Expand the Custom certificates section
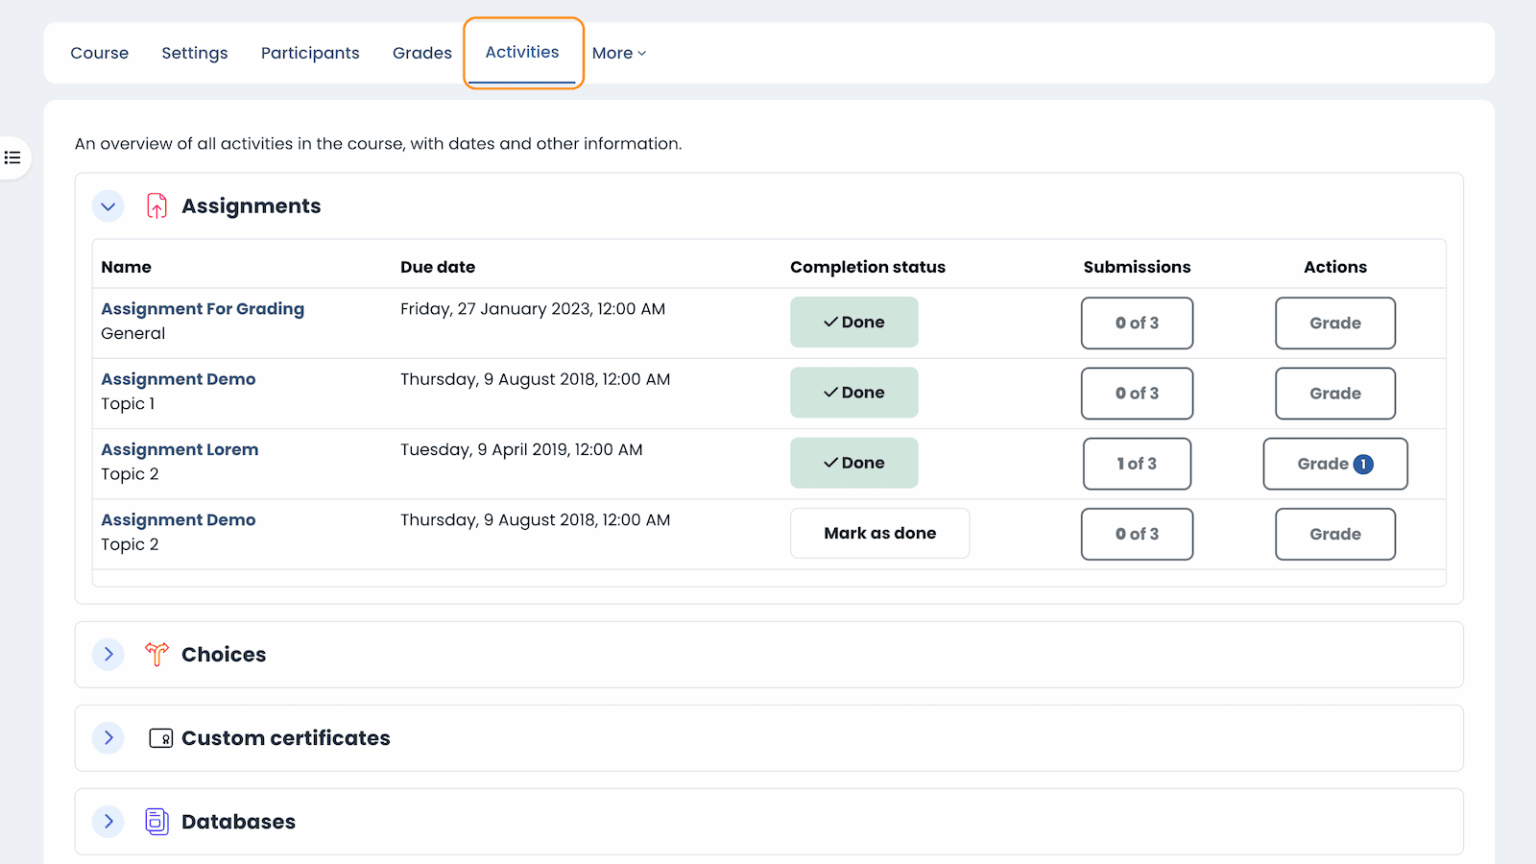 pos(108,738)
